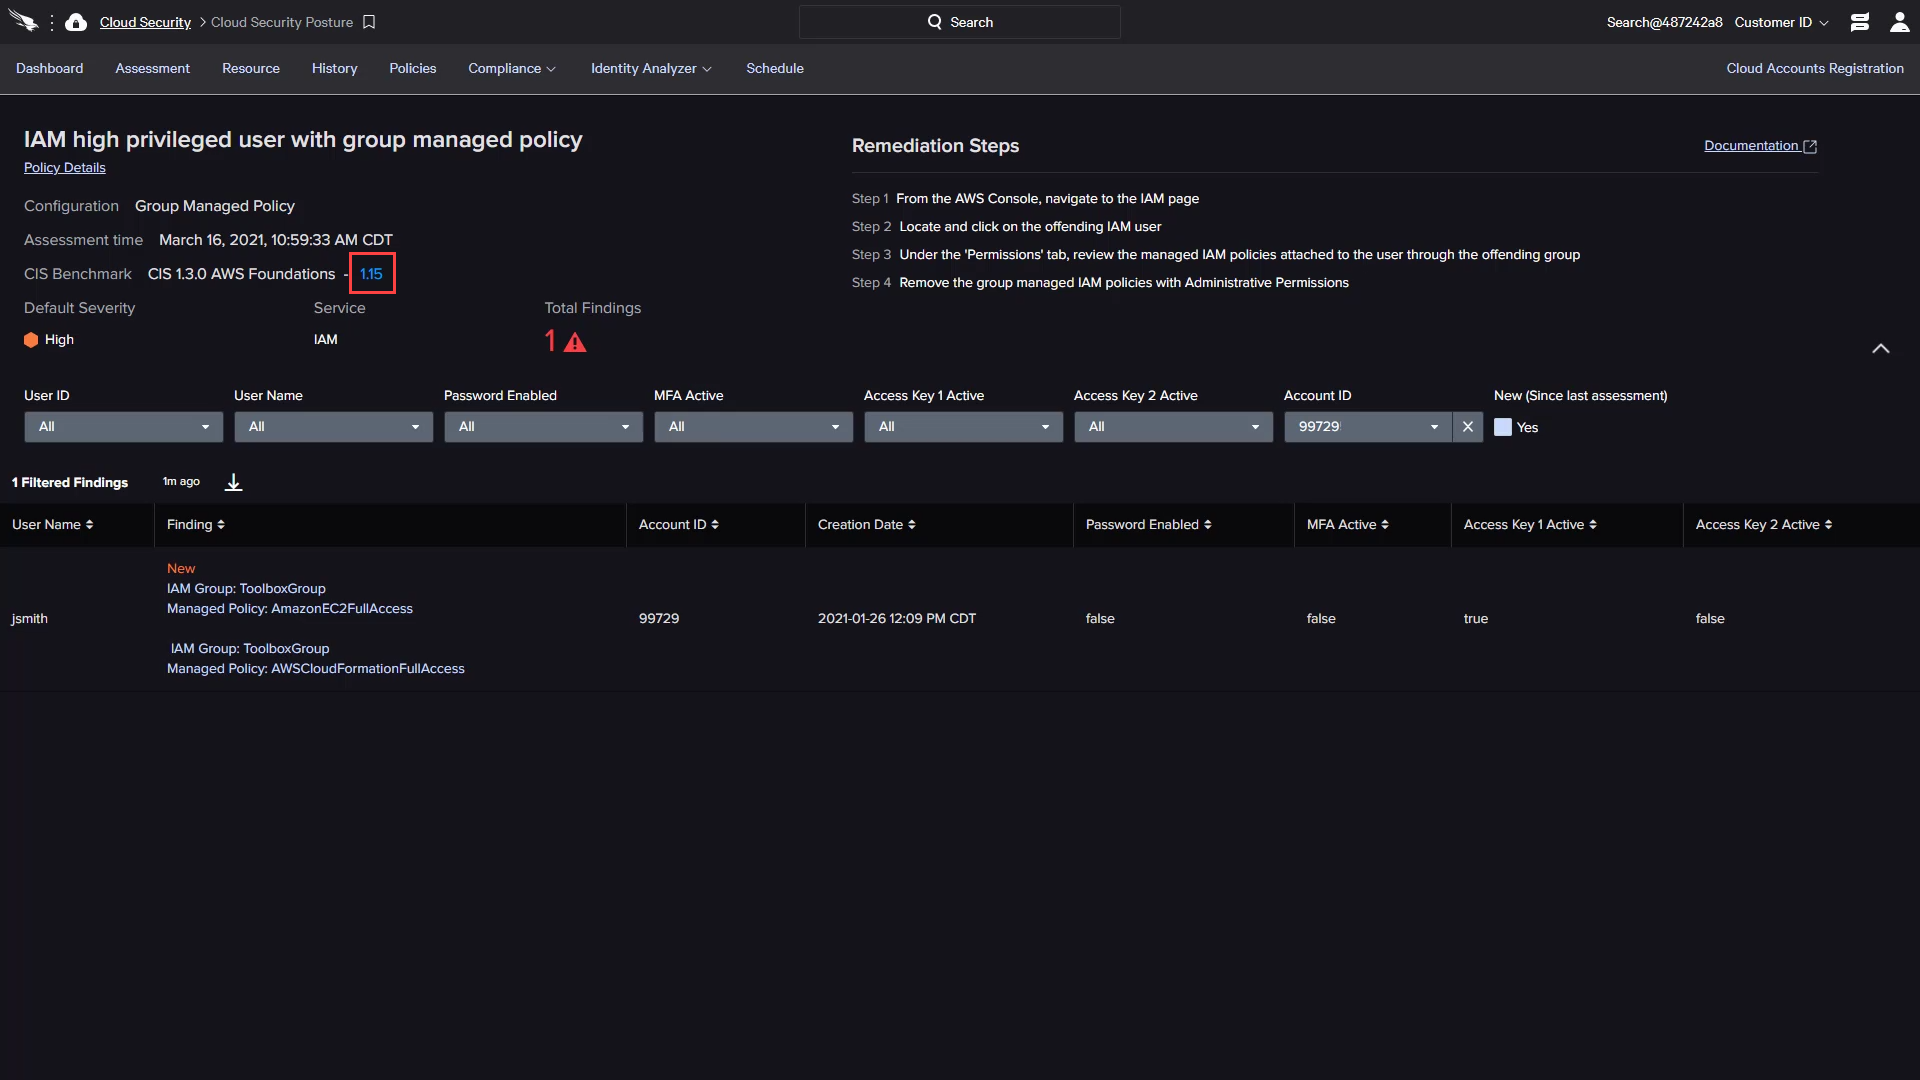Go to the Resource tab
This screenshot has width=1920, height=1080.
pyautogui.click(x=251, y=68)
